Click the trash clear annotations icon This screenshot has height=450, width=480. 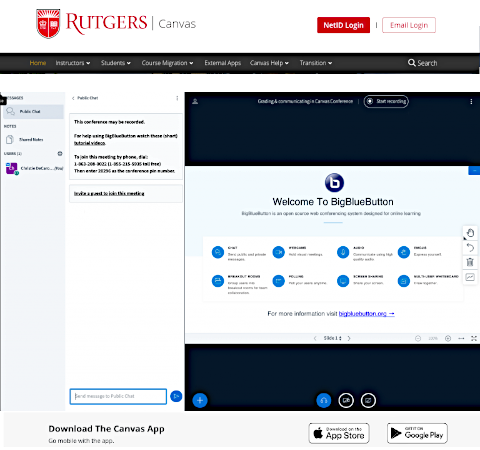(470, 262)
